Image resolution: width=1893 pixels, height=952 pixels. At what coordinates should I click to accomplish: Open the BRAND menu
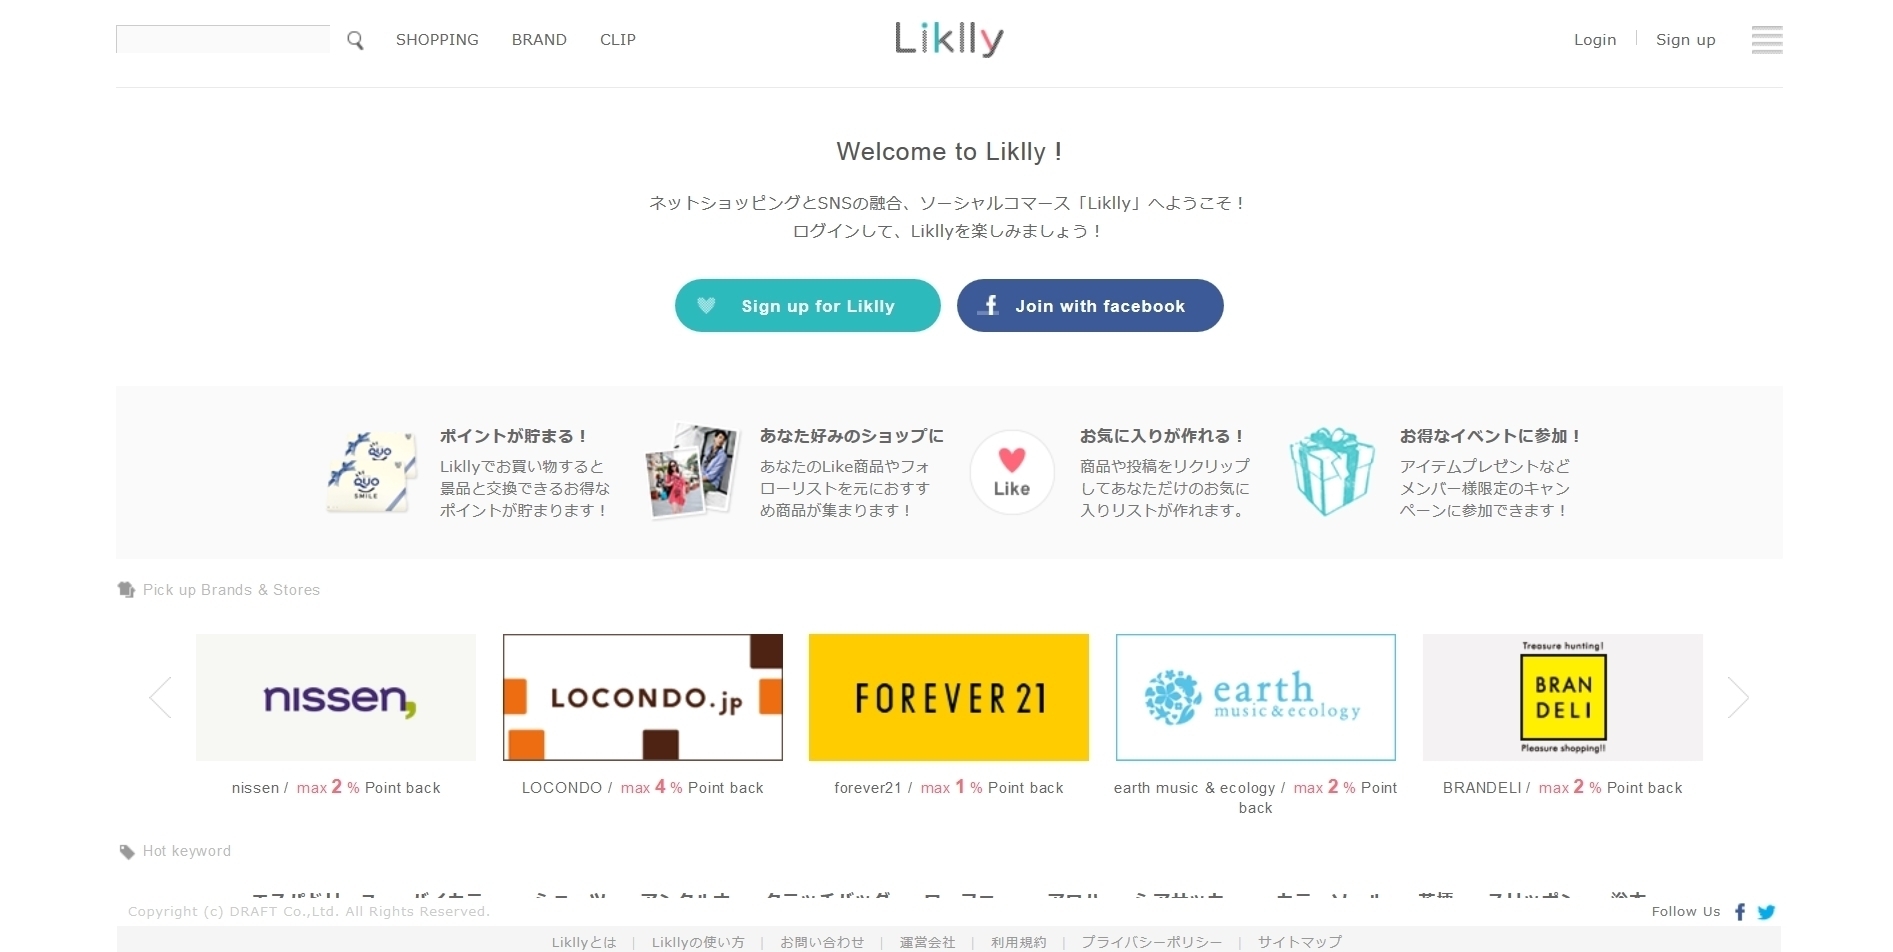pos(539,40)
